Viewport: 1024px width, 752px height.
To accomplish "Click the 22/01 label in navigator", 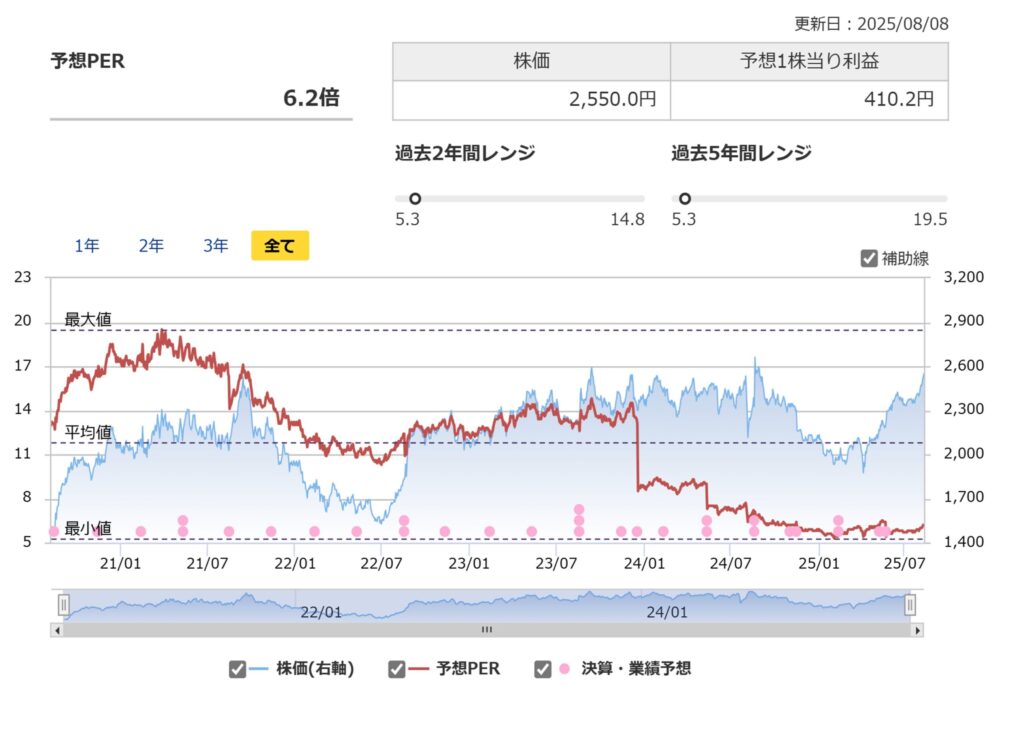I will click(x=321, y=612).
